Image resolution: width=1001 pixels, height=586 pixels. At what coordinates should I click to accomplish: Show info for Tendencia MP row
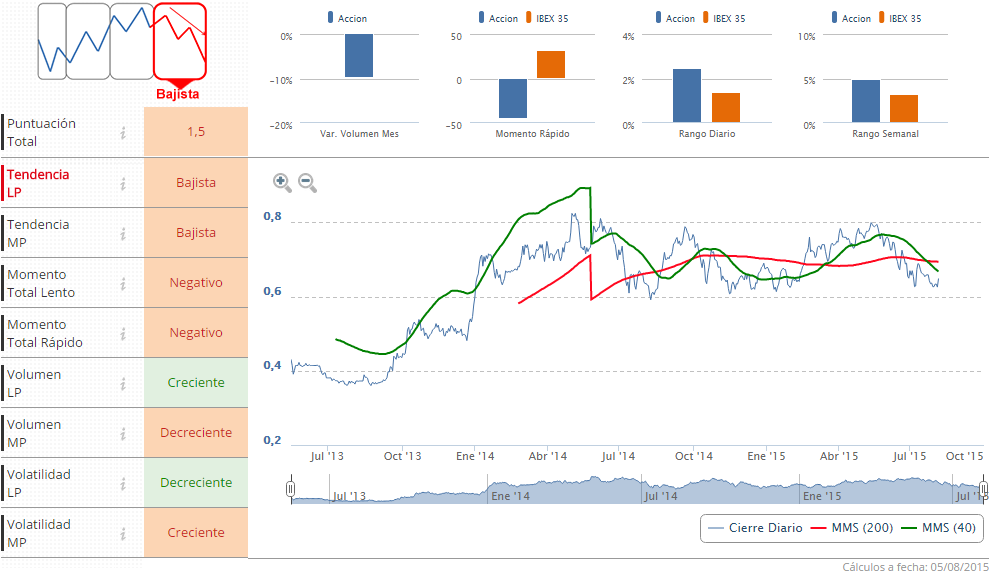point(123,233)
